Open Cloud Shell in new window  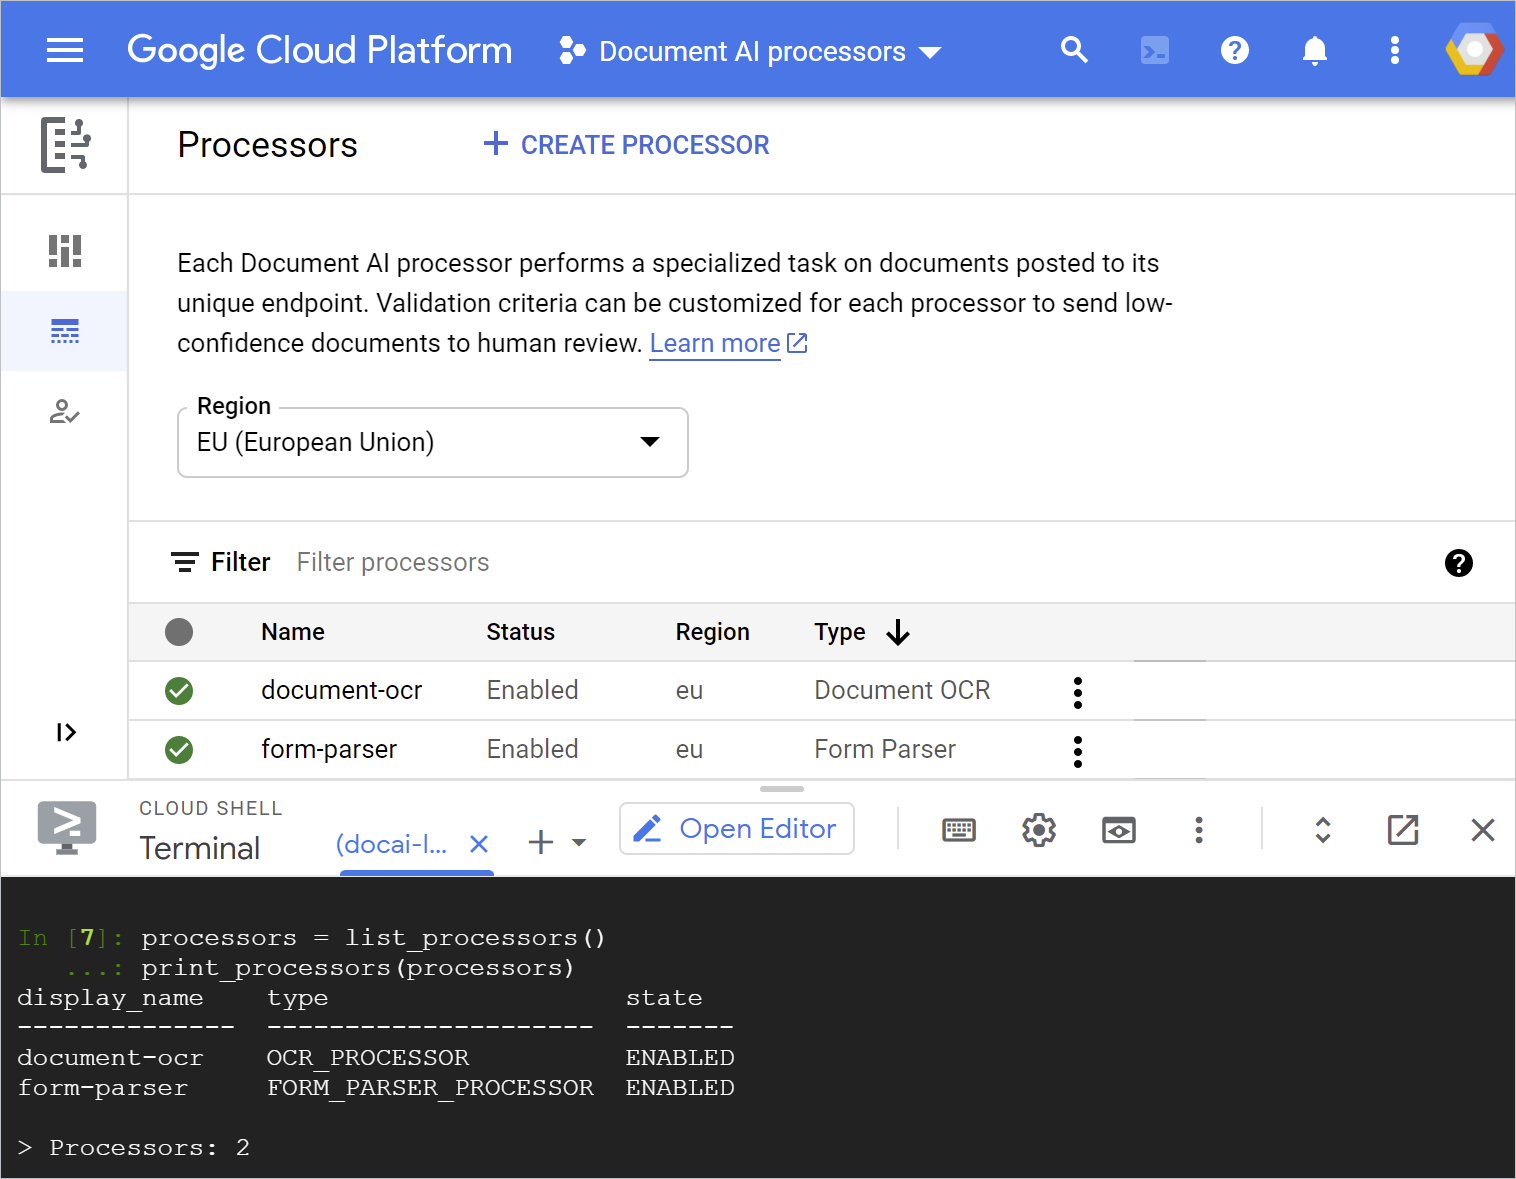[x=1402, y=830]
